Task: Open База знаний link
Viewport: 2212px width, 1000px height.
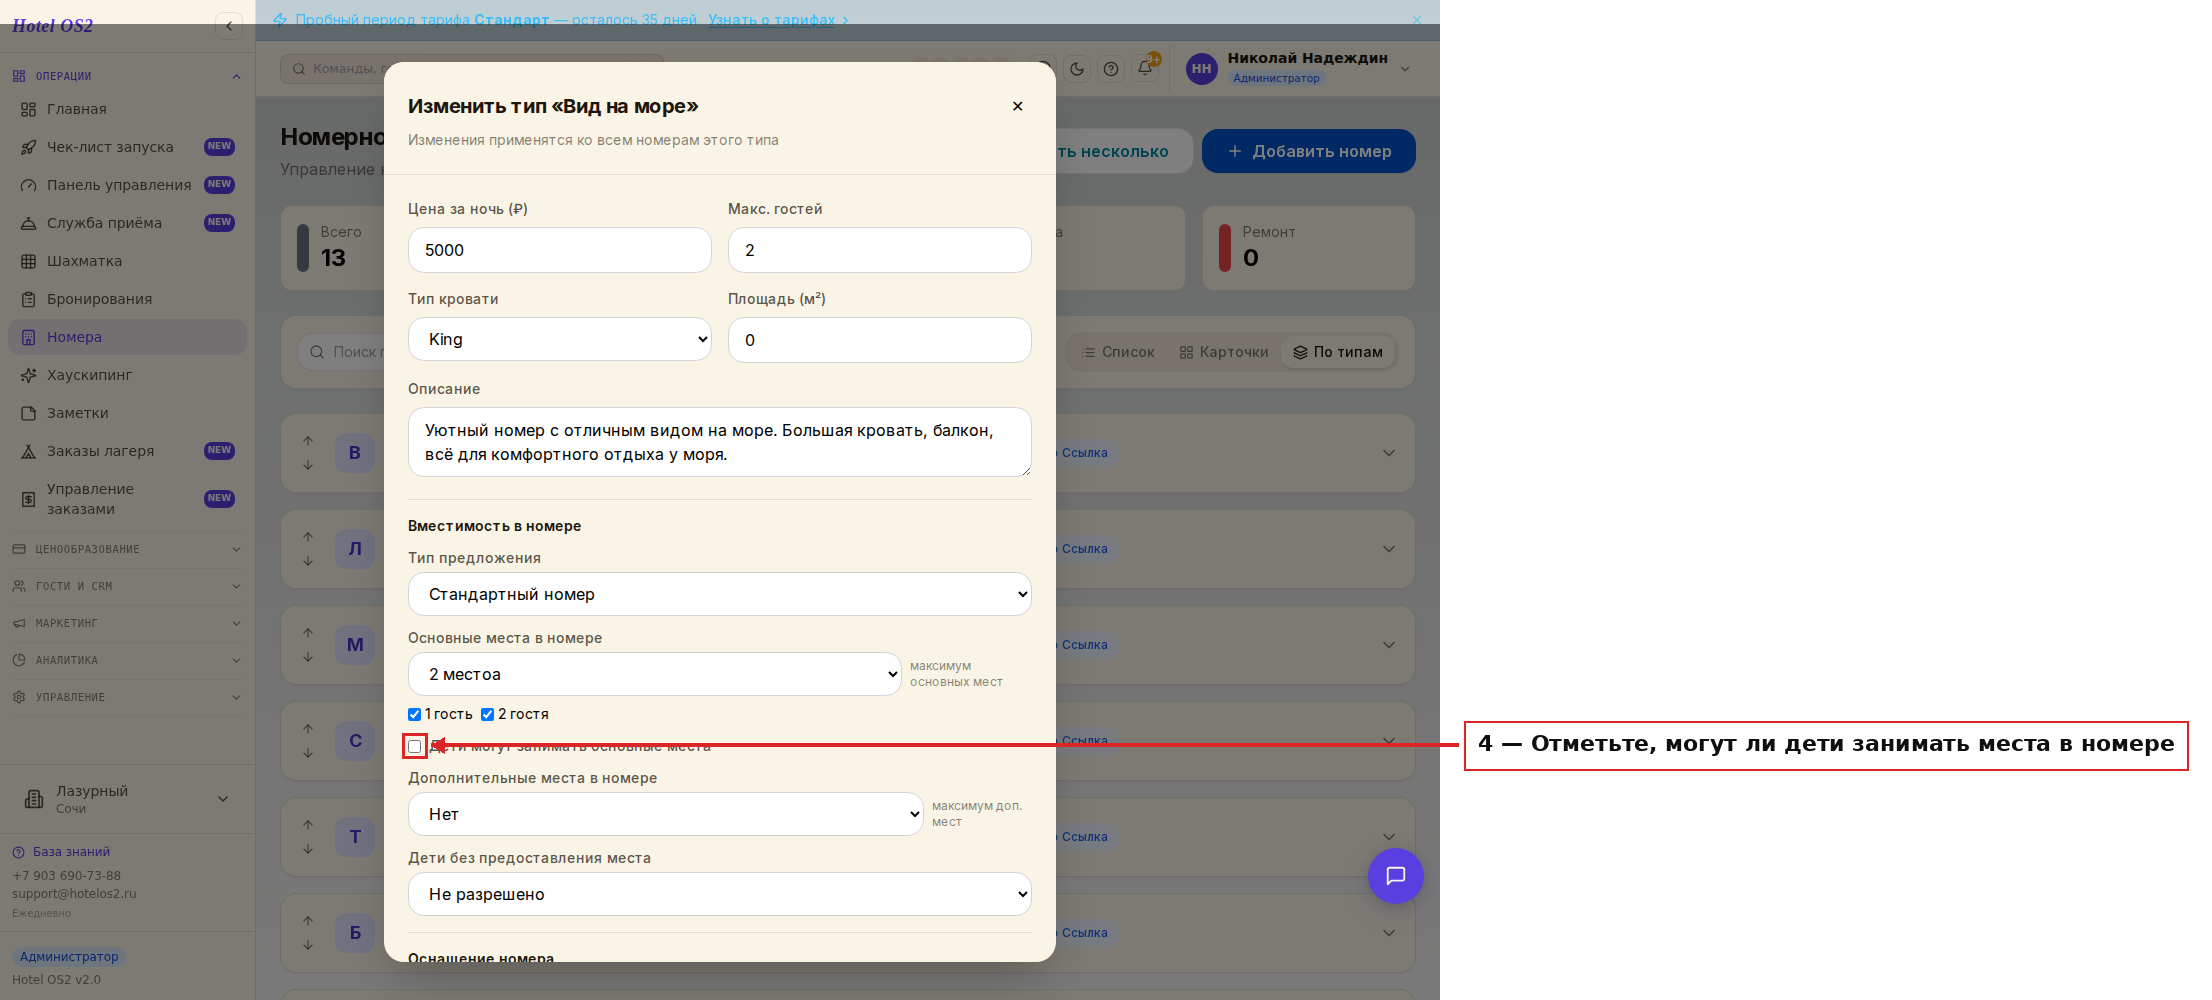Action: tap(71, 852)
